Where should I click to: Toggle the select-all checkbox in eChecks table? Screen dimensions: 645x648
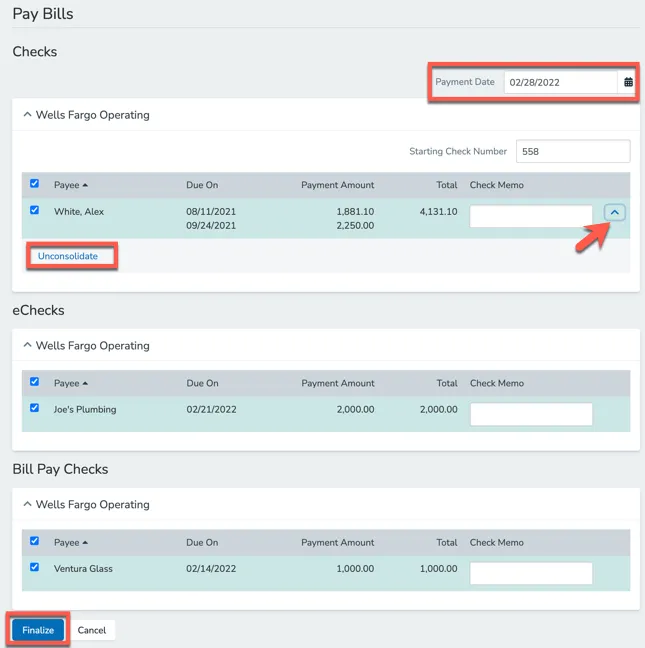(35, 381)
